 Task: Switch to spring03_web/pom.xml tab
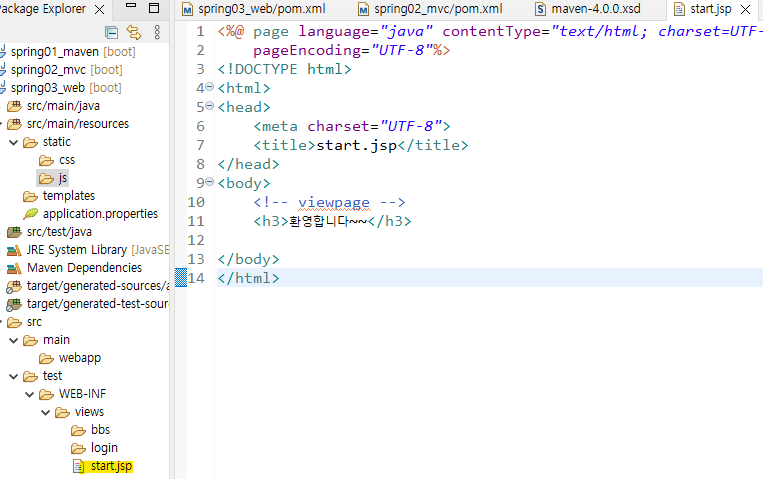point(261,9)
